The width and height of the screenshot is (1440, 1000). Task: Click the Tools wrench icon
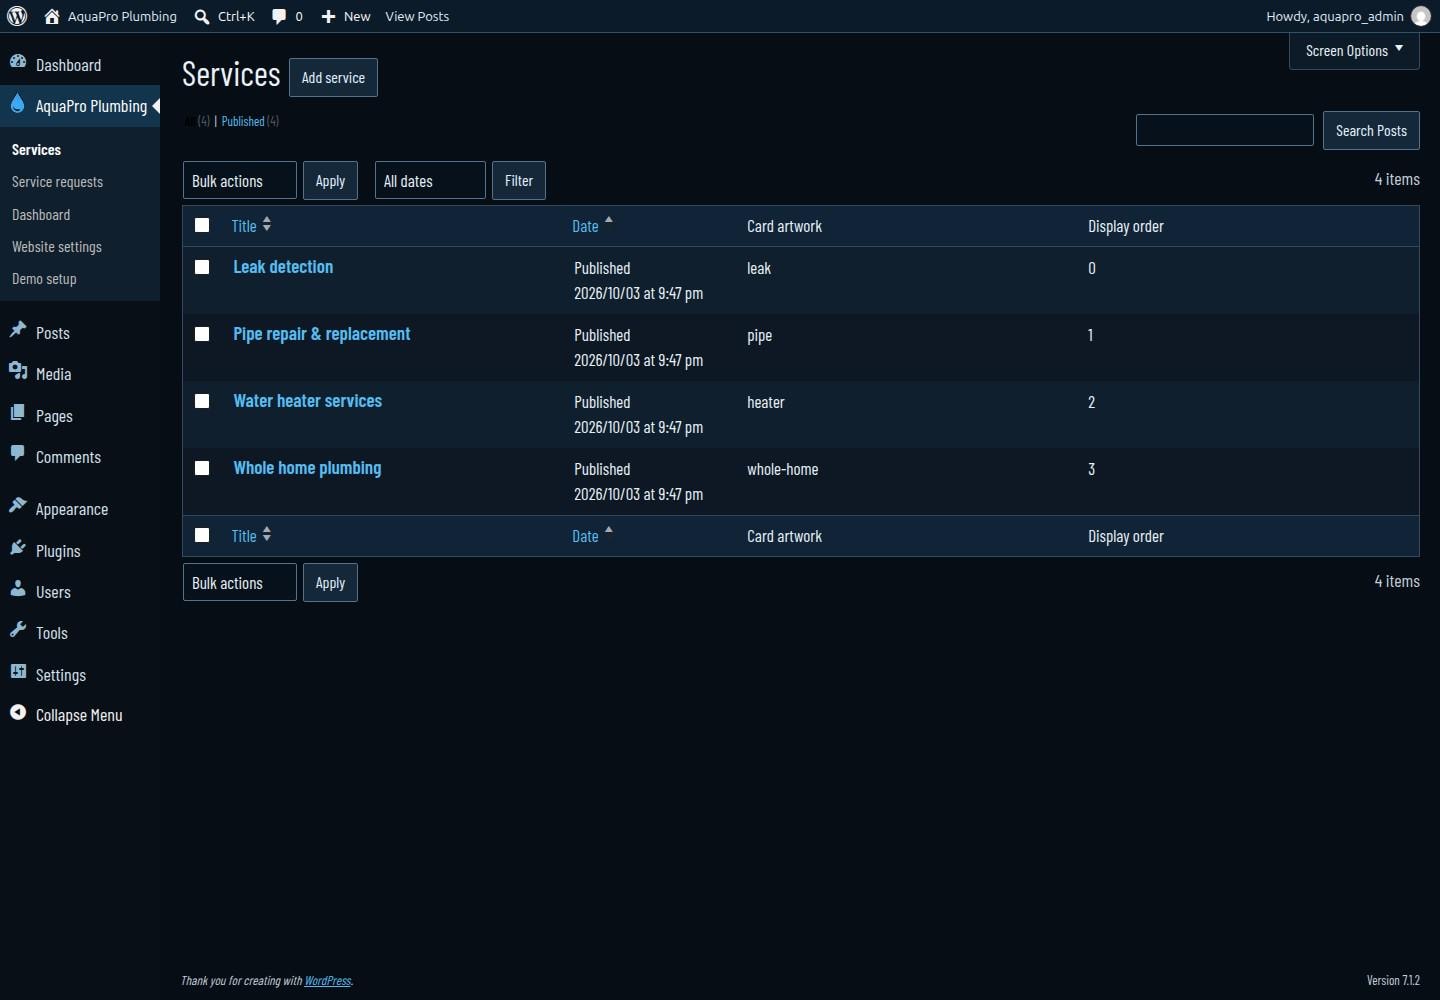point(18,630)
